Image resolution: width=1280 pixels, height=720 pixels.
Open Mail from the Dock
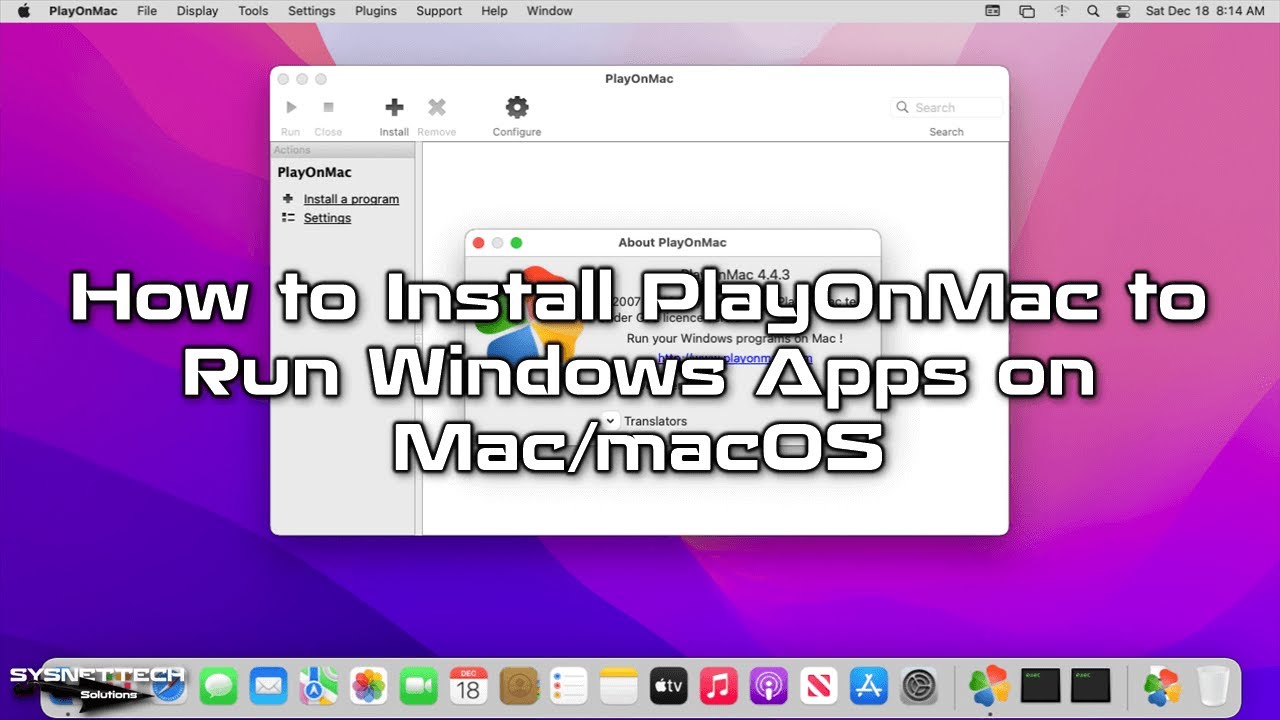pyautogui.click(x=268, y=687)
